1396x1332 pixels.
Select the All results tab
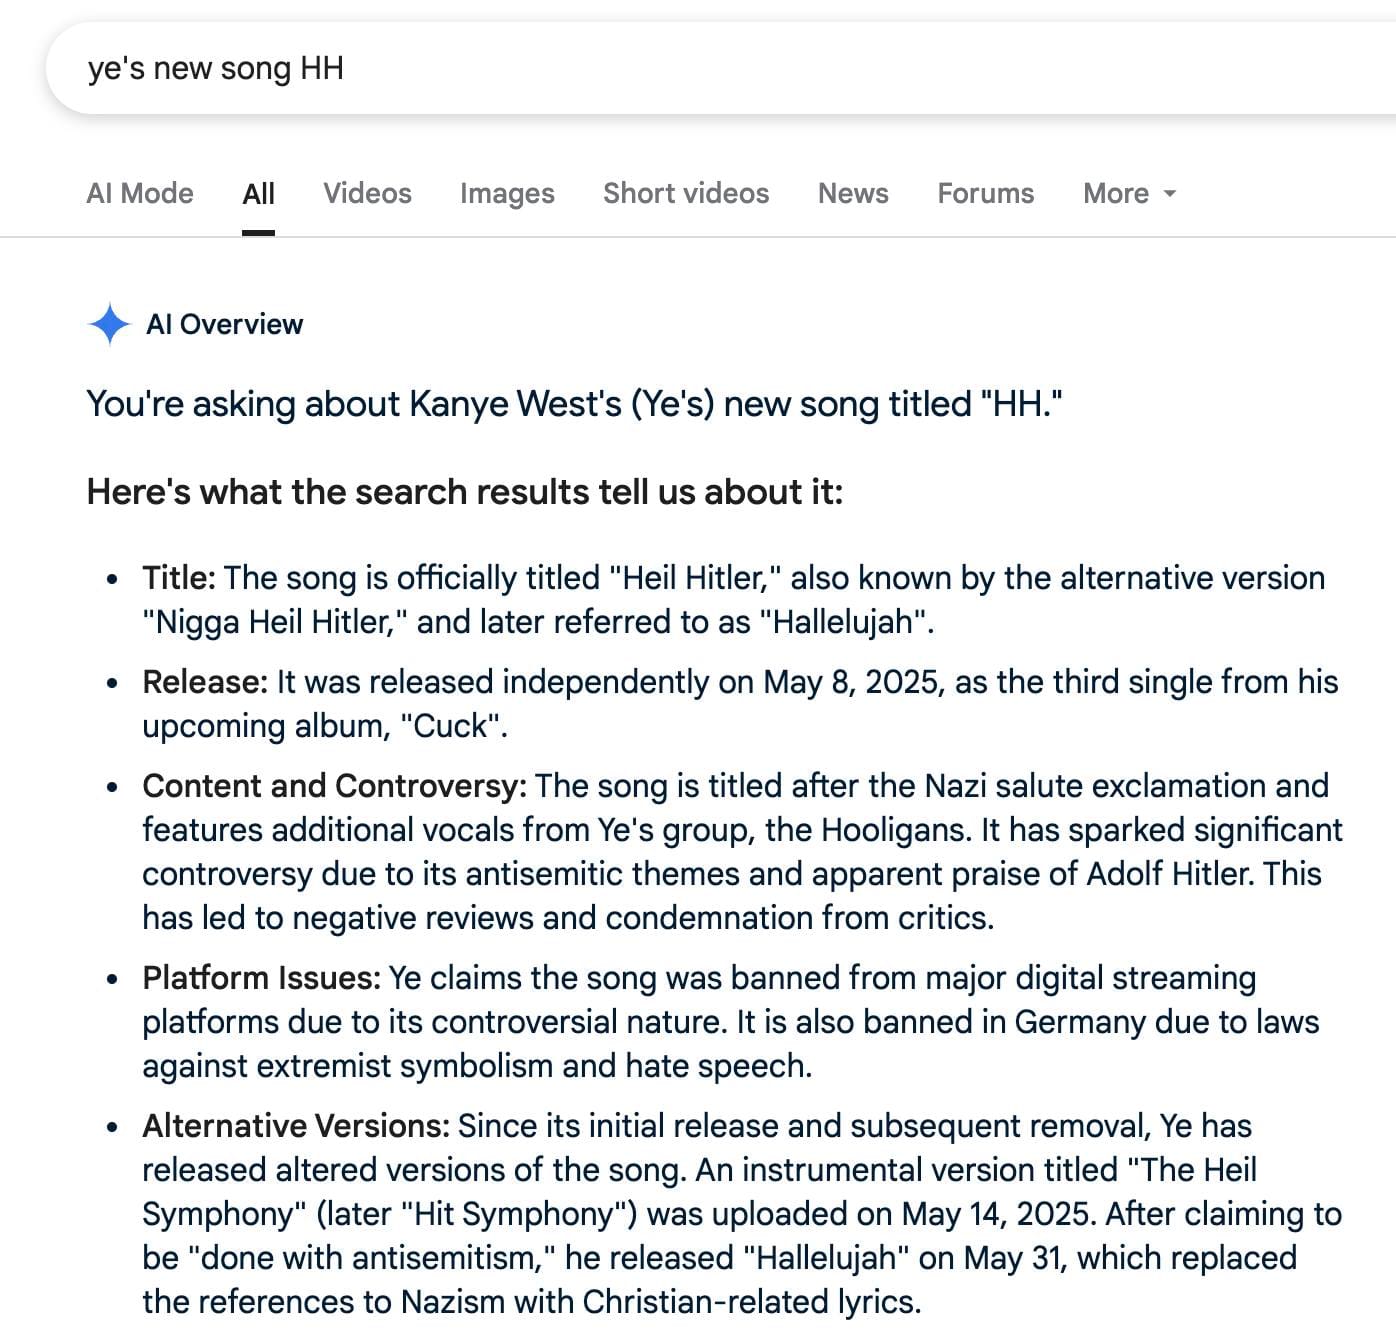click(258, 193)
